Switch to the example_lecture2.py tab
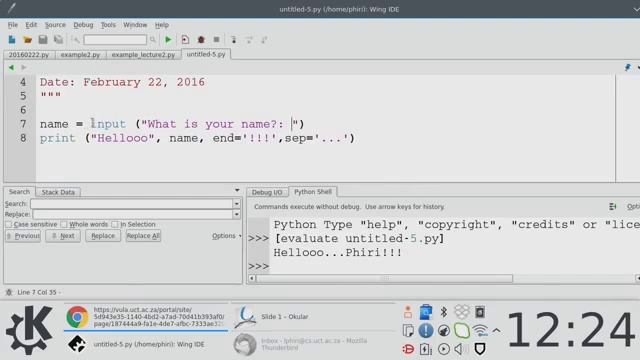The width and height of the screenshot is (640, 360). point(143,55)
